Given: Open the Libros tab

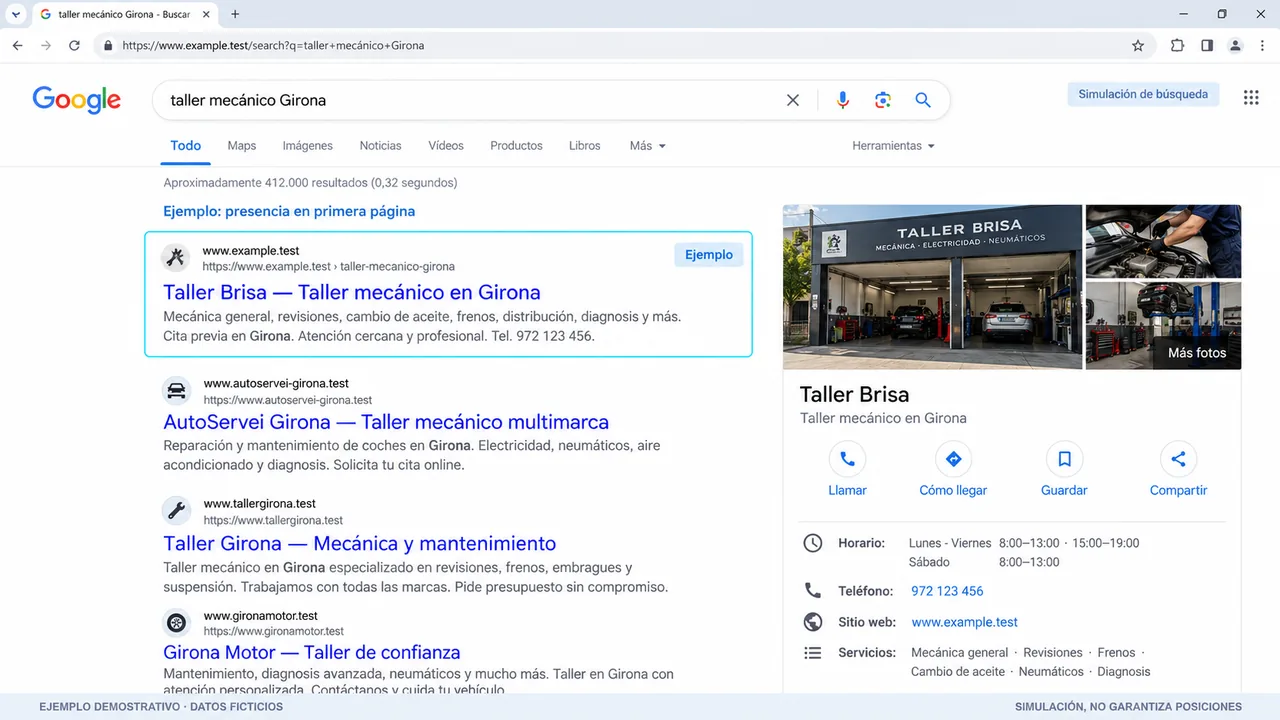Looking at the screenshot, I should [585, 146].
